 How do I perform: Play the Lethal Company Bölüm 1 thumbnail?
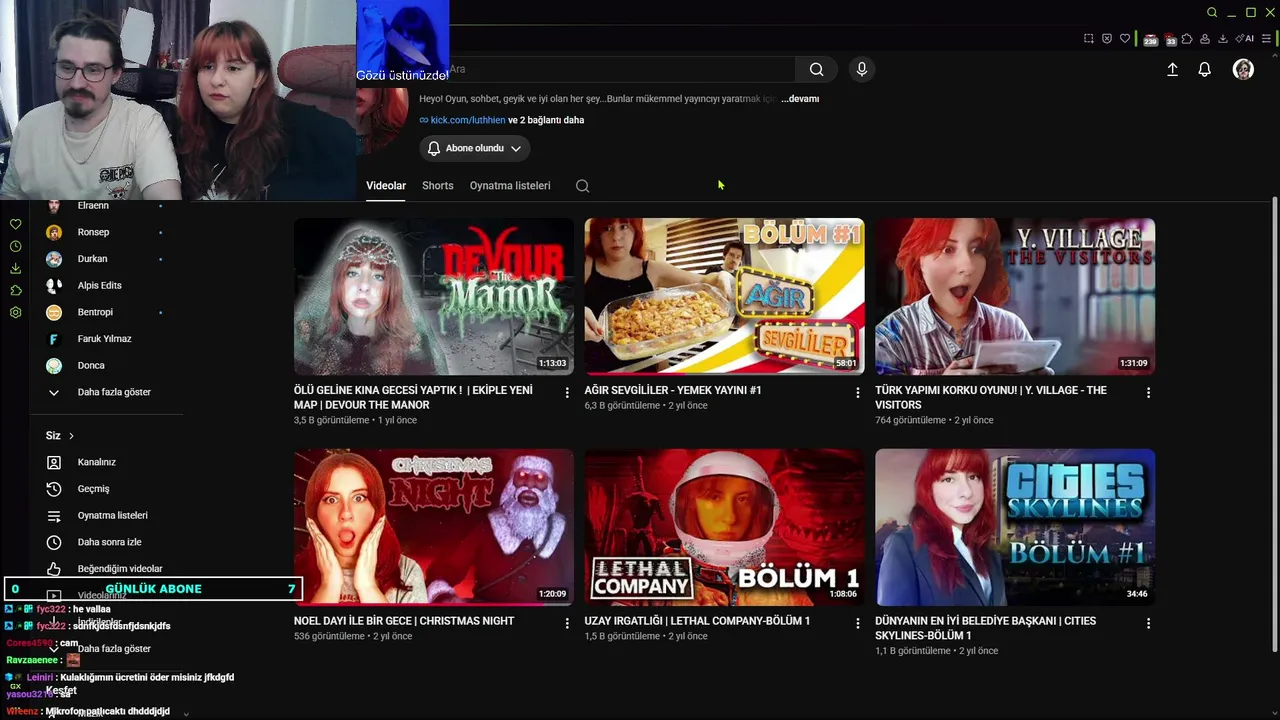[x=725, y=527]
